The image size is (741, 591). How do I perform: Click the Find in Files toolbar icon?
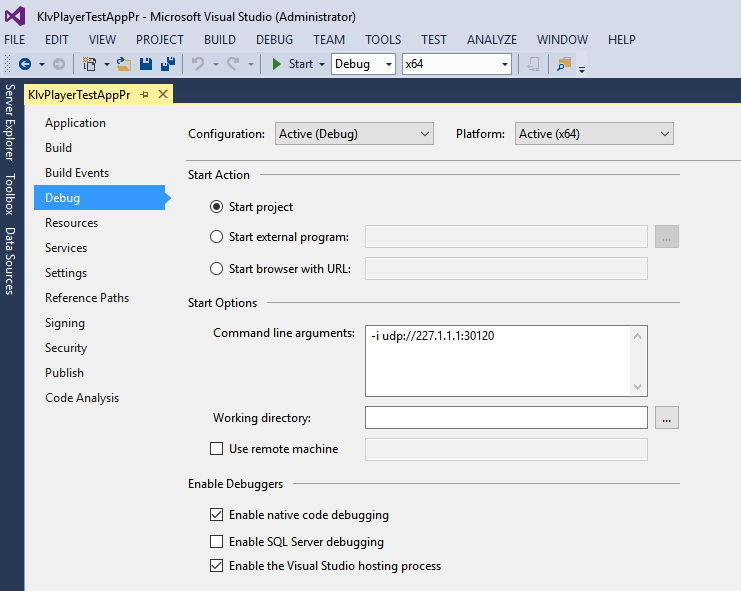click(565, 64)
